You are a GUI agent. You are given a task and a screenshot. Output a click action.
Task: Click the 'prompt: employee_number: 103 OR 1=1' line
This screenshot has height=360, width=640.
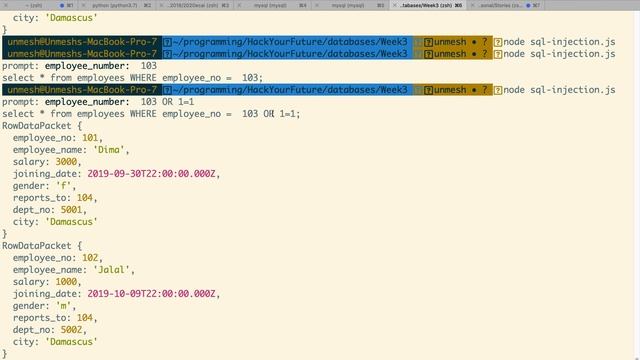98,102
